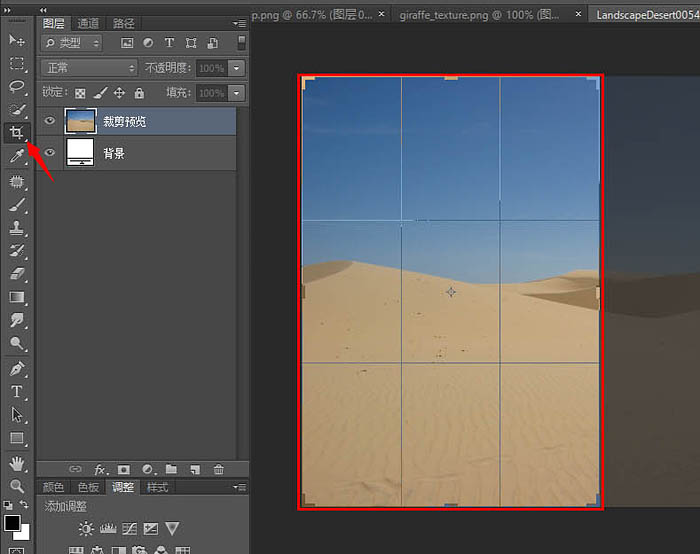Select the Pen tool
700x554 pixels.
[17, 369]
